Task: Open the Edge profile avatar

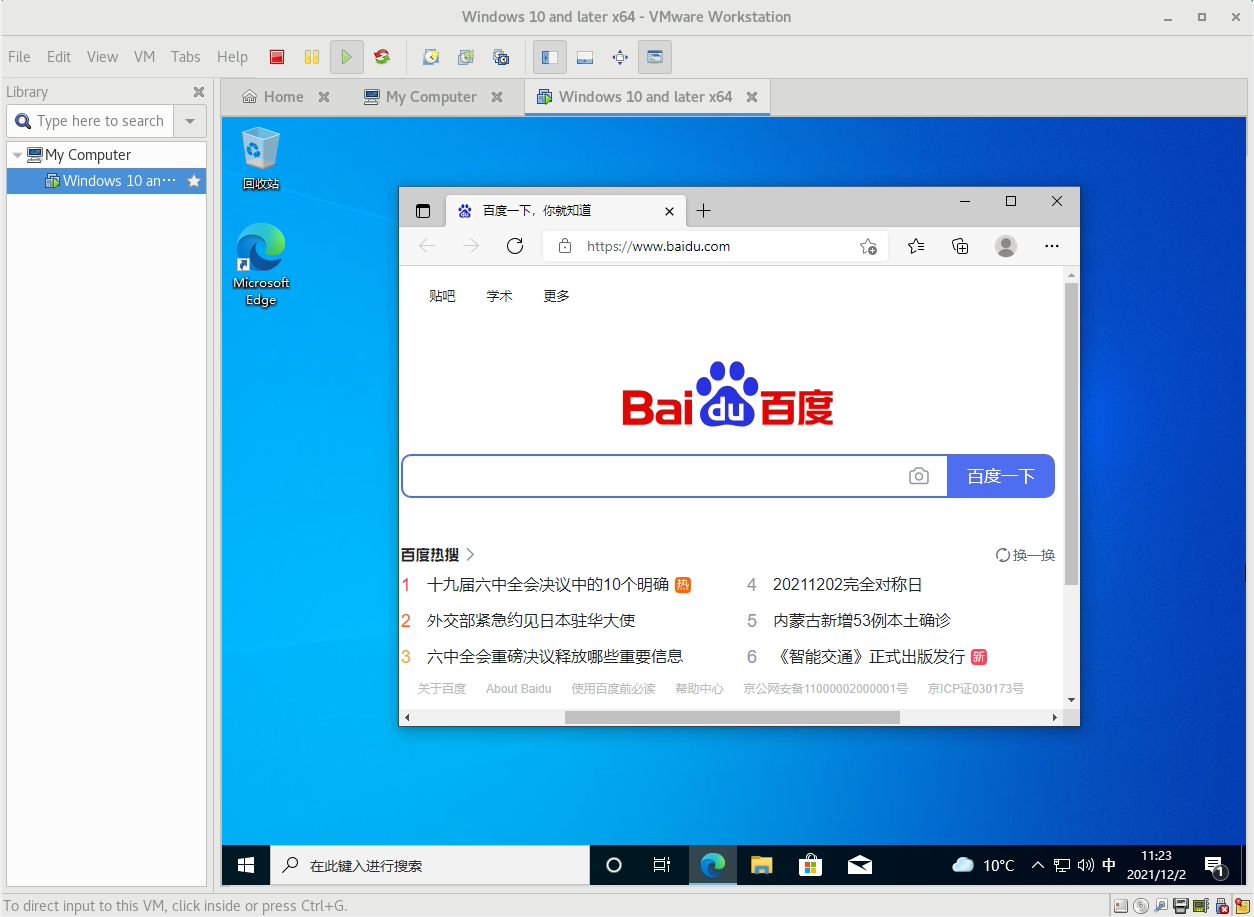Action: pyautogui.click(x=1006, y=246)
